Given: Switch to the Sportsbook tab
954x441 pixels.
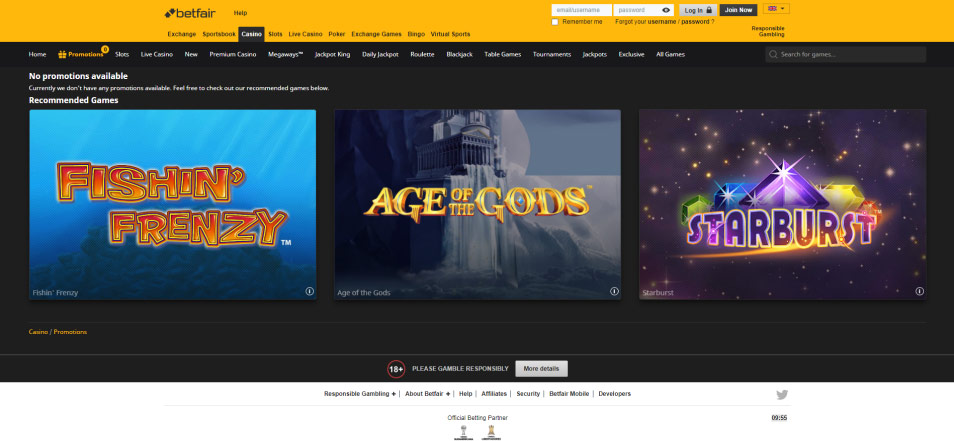Looking at the screenshot, I should click(219, 34).
